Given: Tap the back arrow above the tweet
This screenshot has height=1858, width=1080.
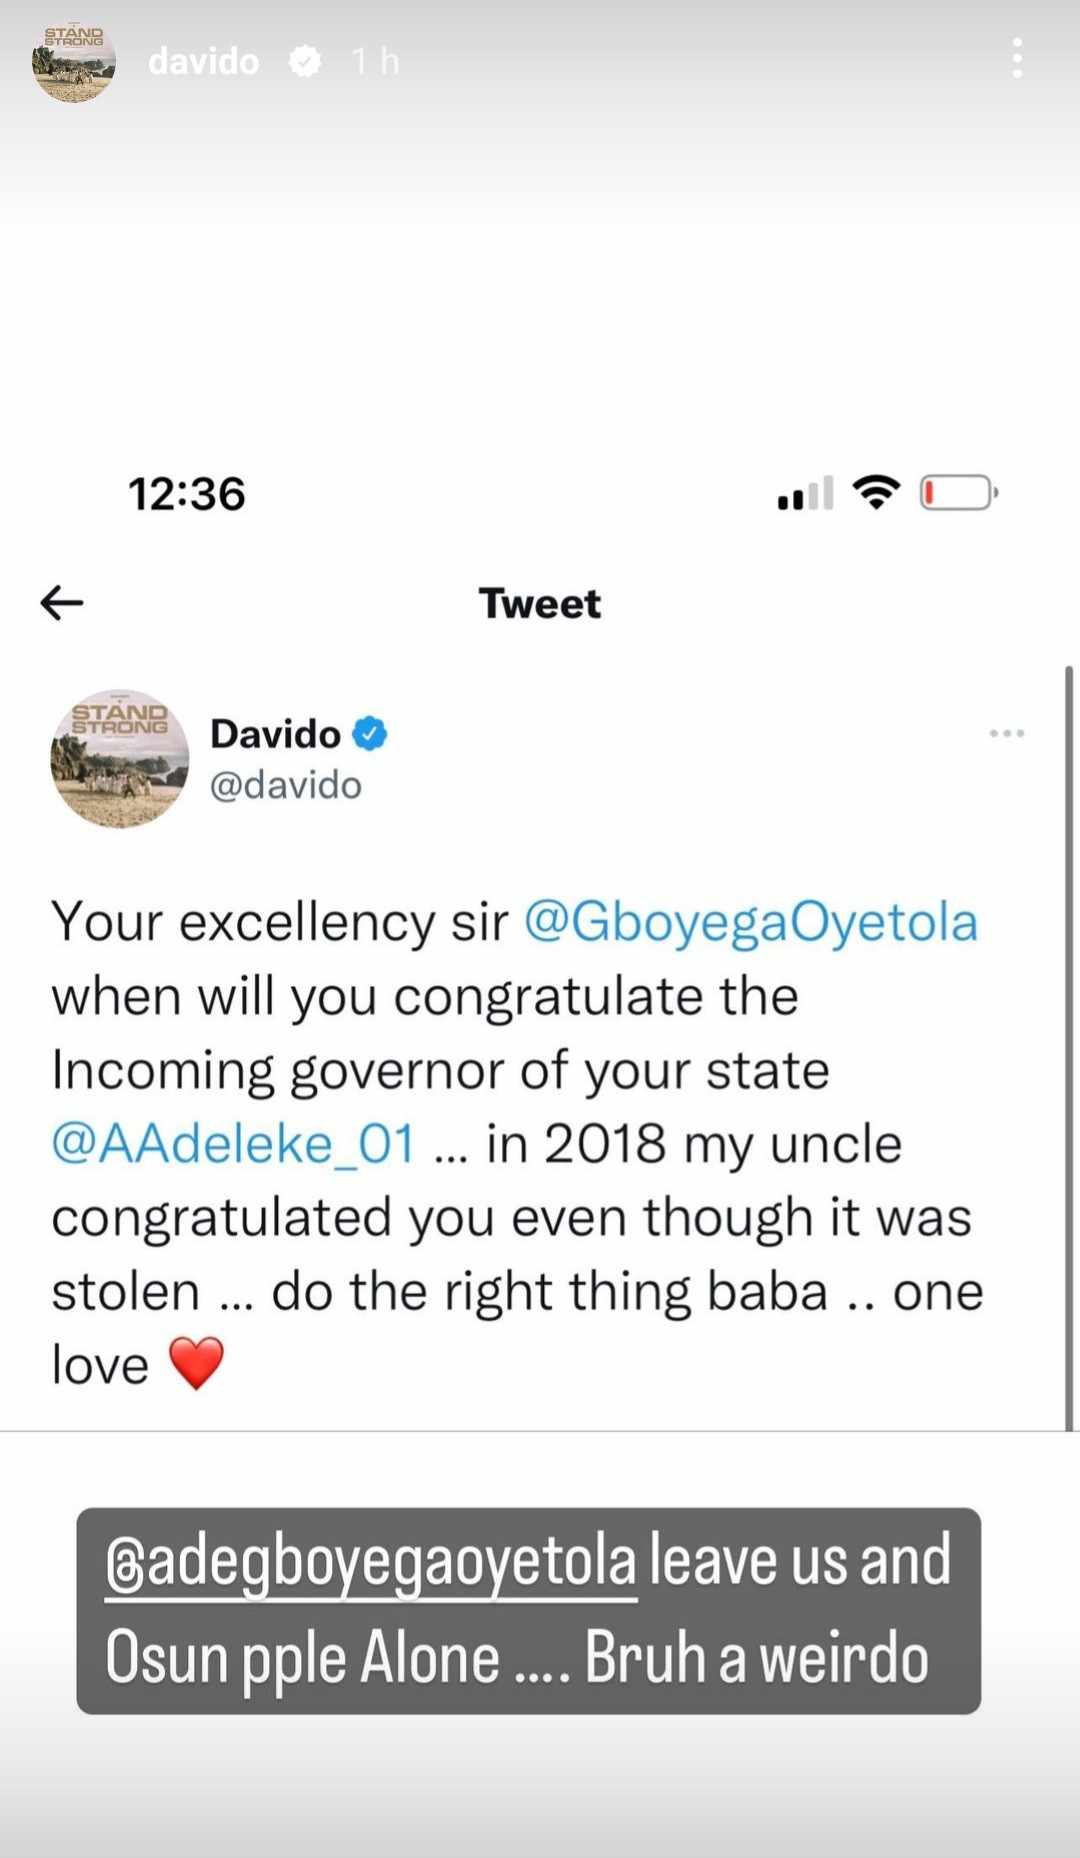Looking at the screenshot, I should coord(62,602).
